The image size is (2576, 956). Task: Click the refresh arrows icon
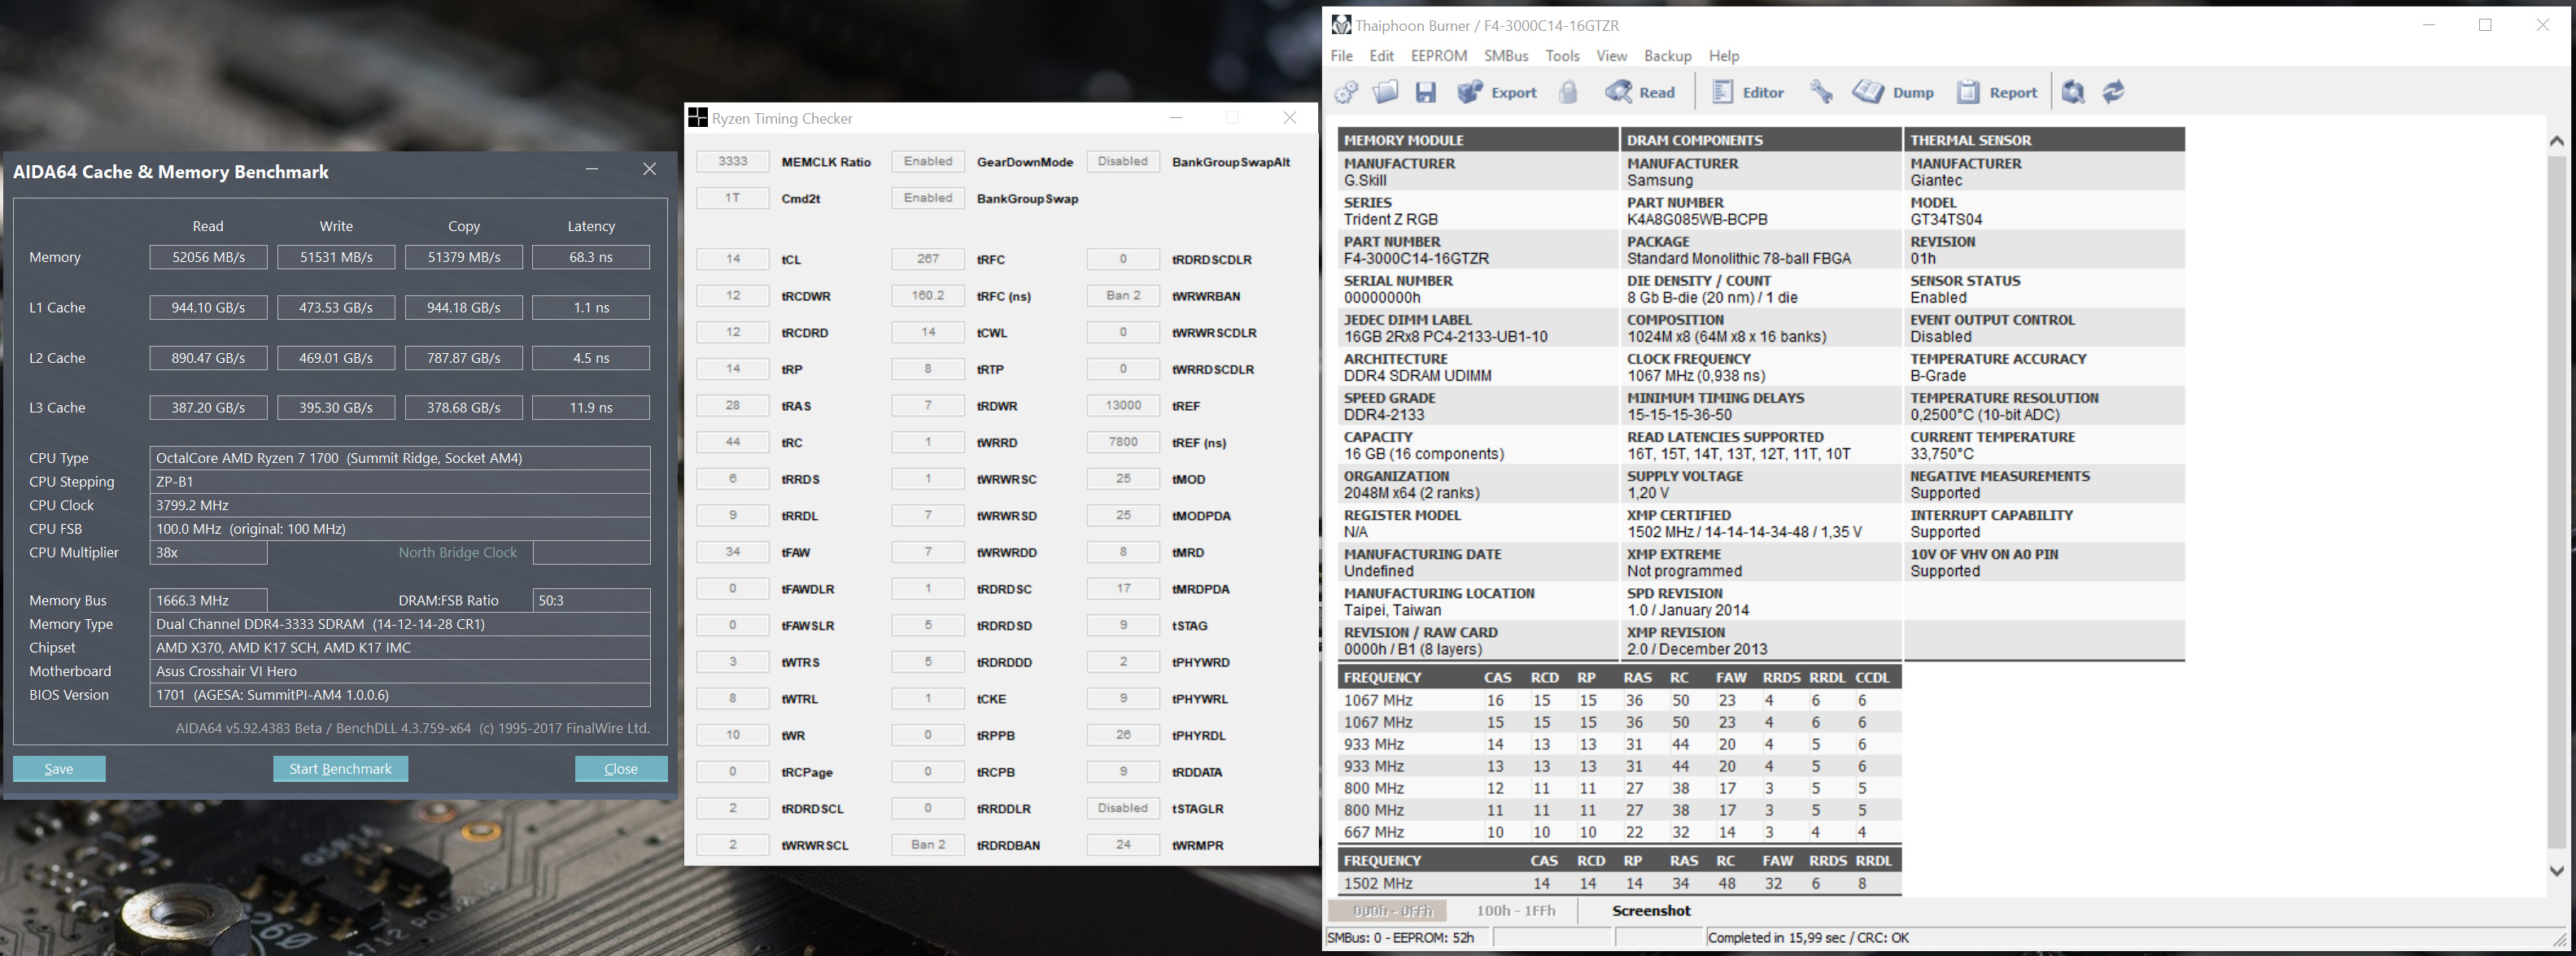[2113, 93]
